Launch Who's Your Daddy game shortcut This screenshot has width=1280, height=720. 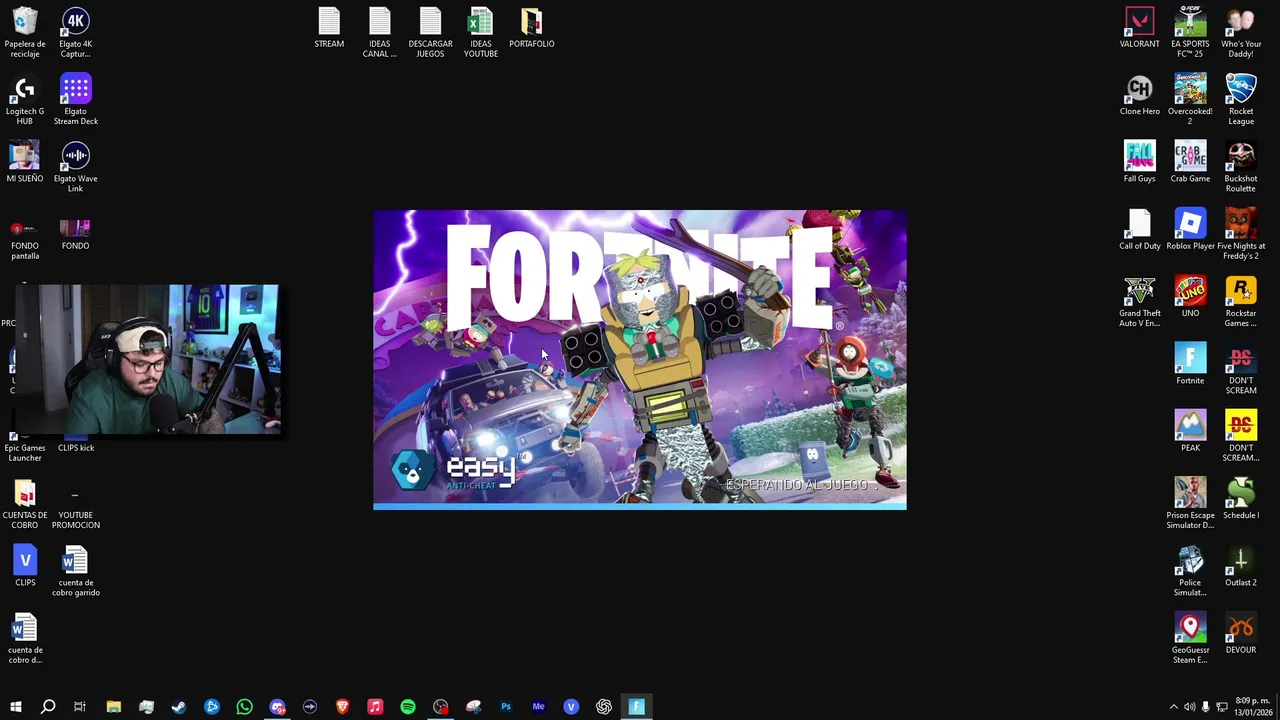(1241, 32)
